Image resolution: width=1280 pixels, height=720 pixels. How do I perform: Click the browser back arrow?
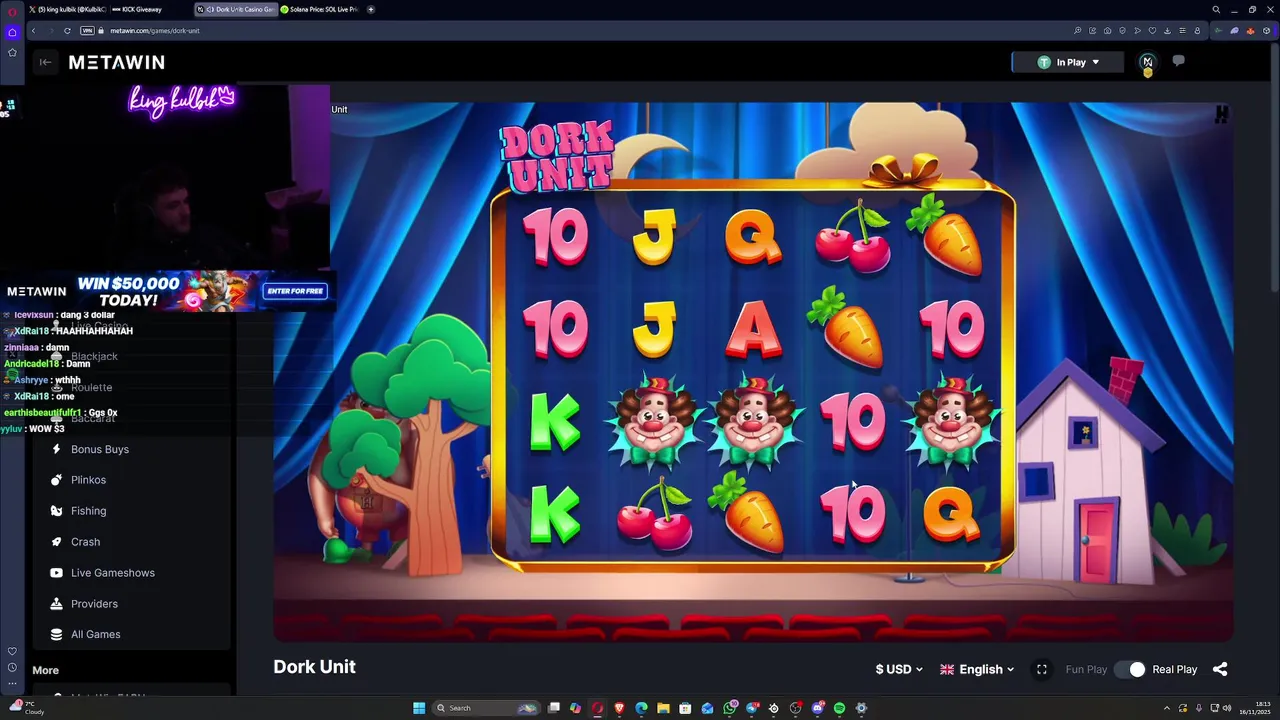[33, 30]
